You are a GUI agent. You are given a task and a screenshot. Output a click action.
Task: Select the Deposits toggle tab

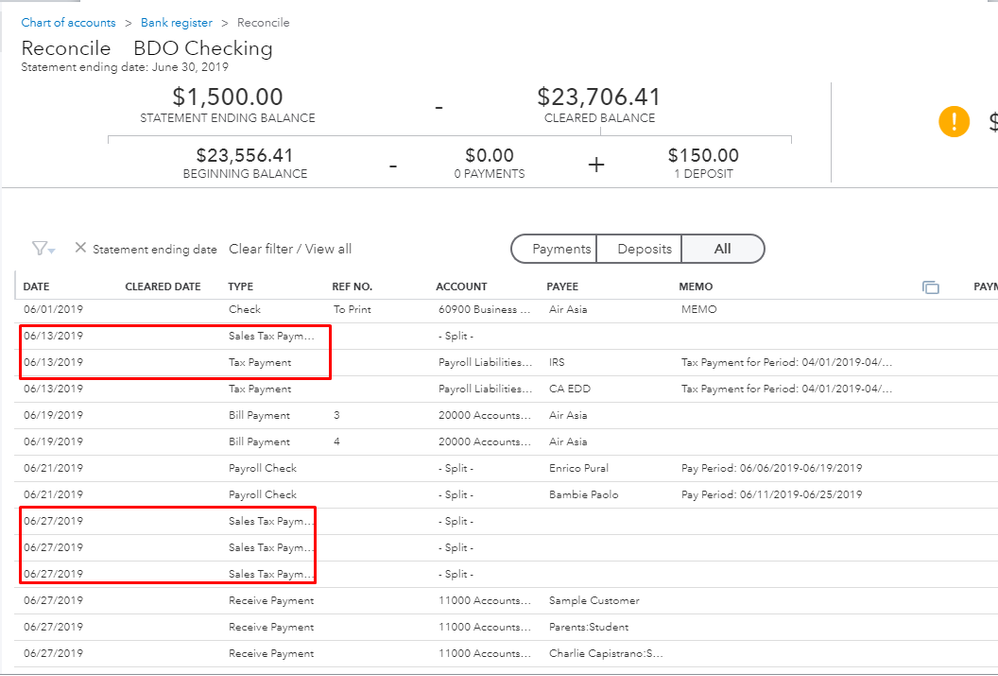click(644, 249)
